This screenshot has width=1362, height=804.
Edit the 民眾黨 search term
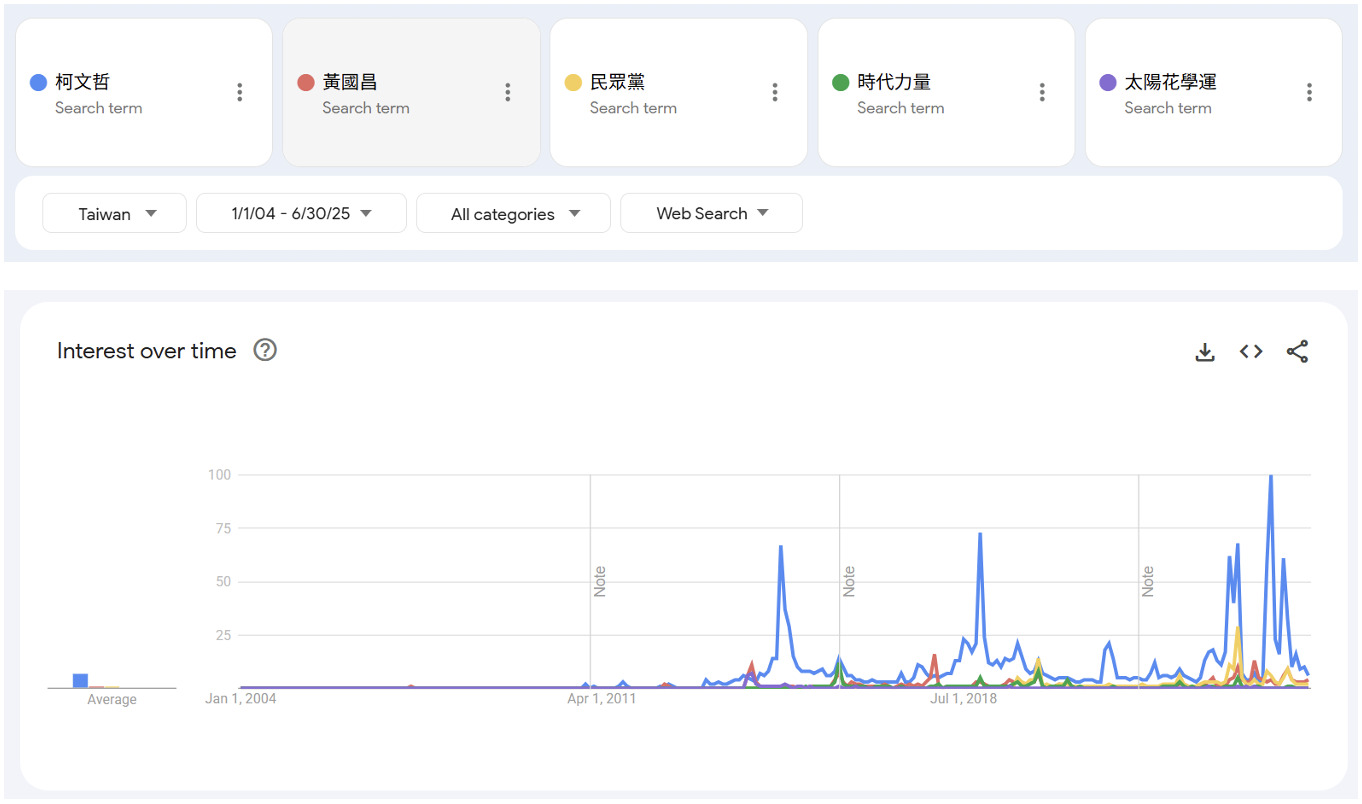tap(617, 82)
